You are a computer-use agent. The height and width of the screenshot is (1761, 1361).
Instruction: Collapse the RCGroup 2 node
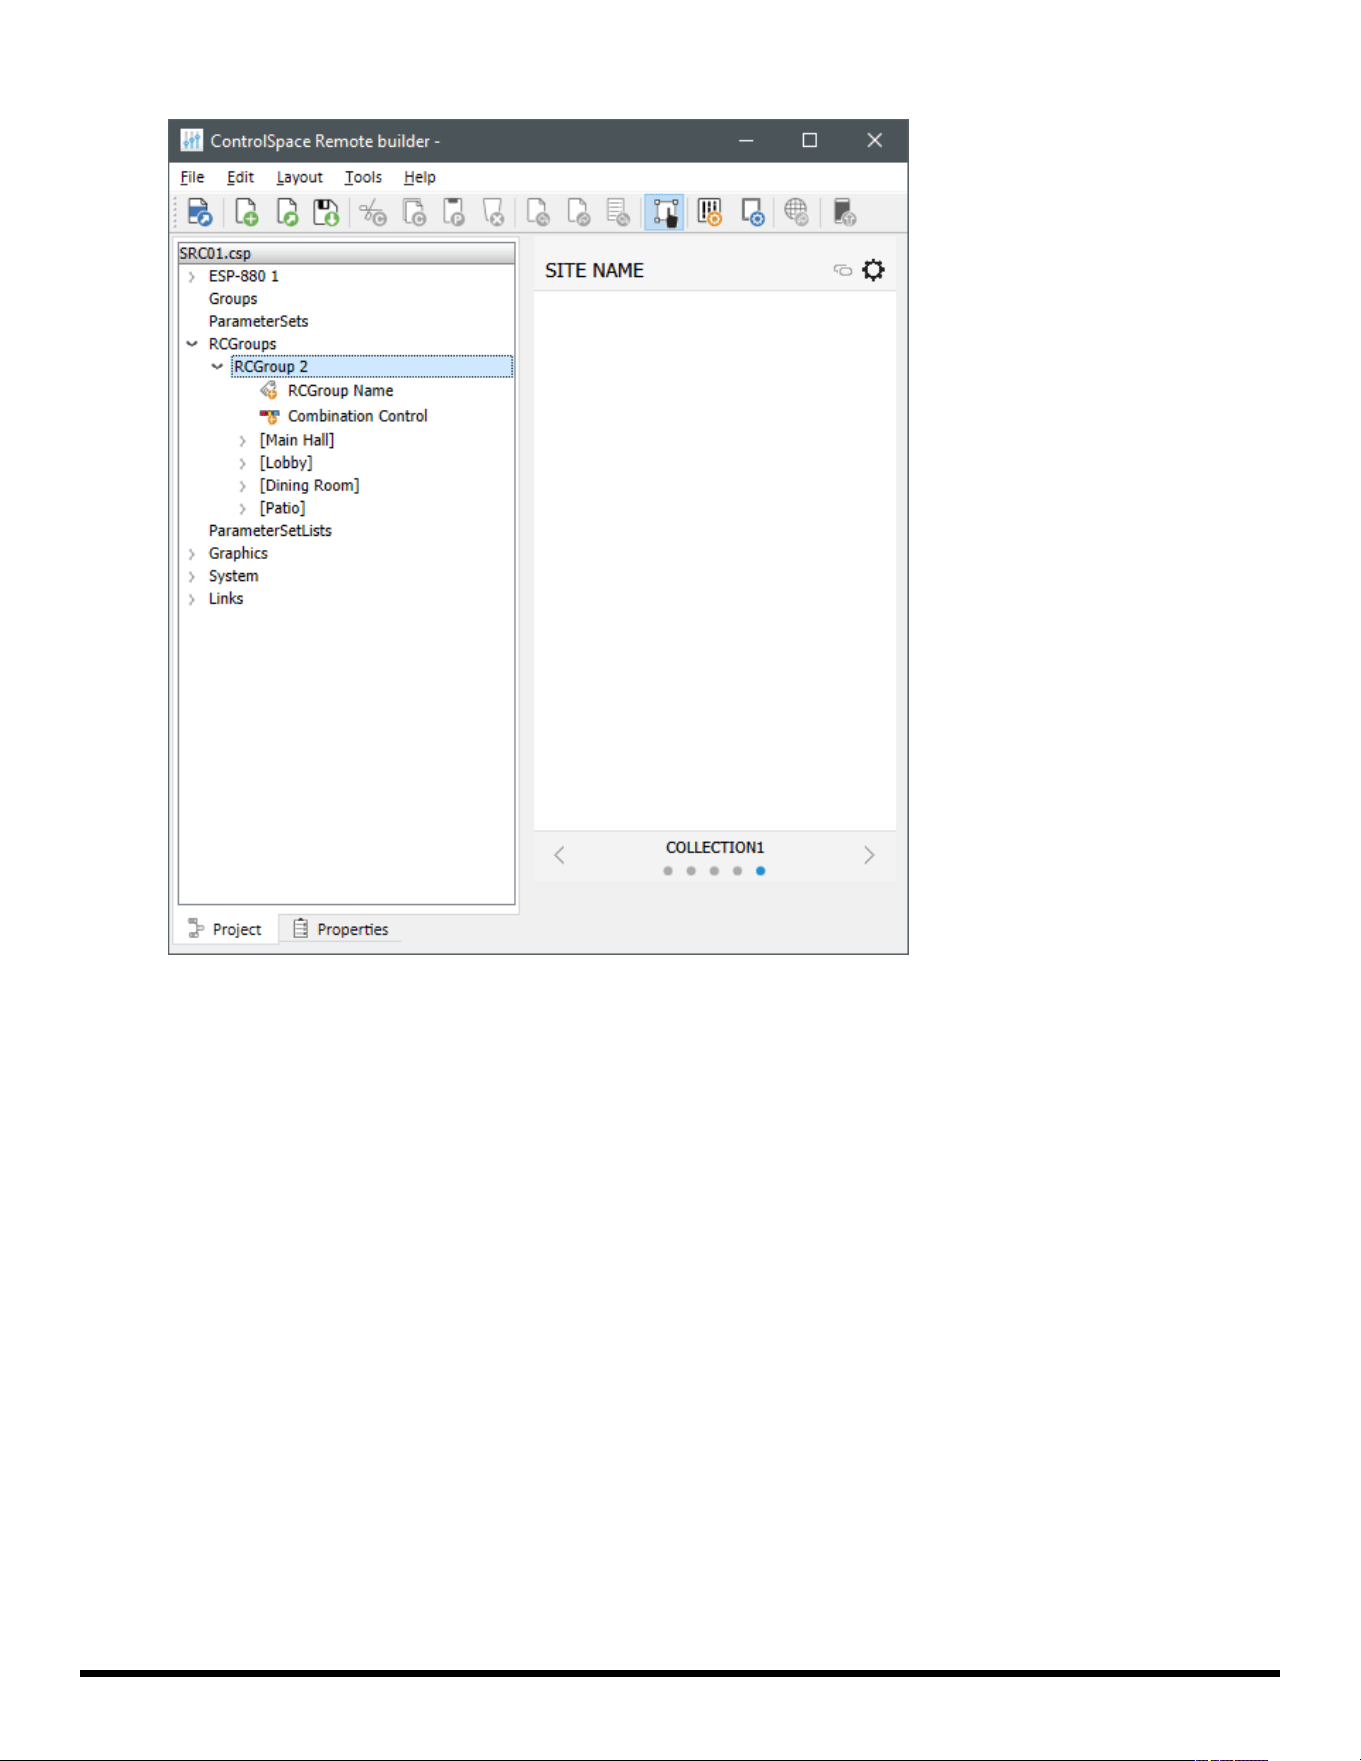point(217,367)
